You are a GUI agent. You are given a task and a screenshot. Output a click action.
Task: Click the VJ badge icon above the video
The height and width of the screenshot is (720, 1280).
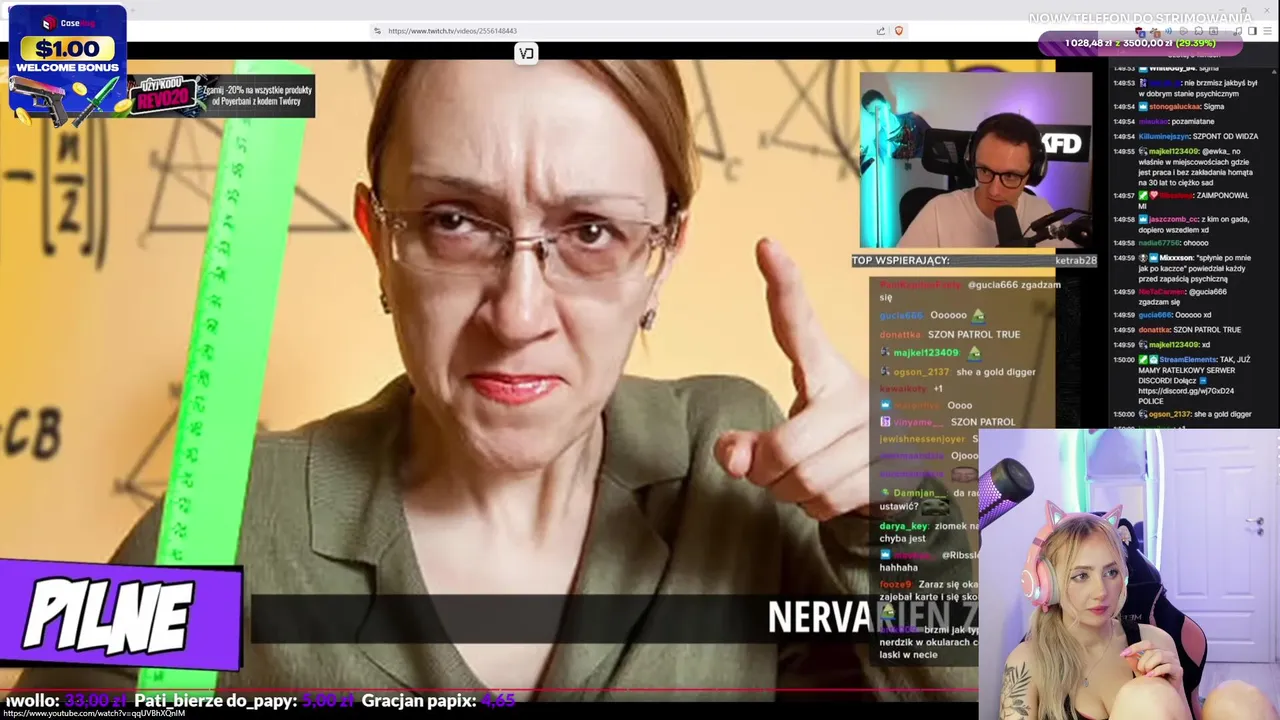526,53
